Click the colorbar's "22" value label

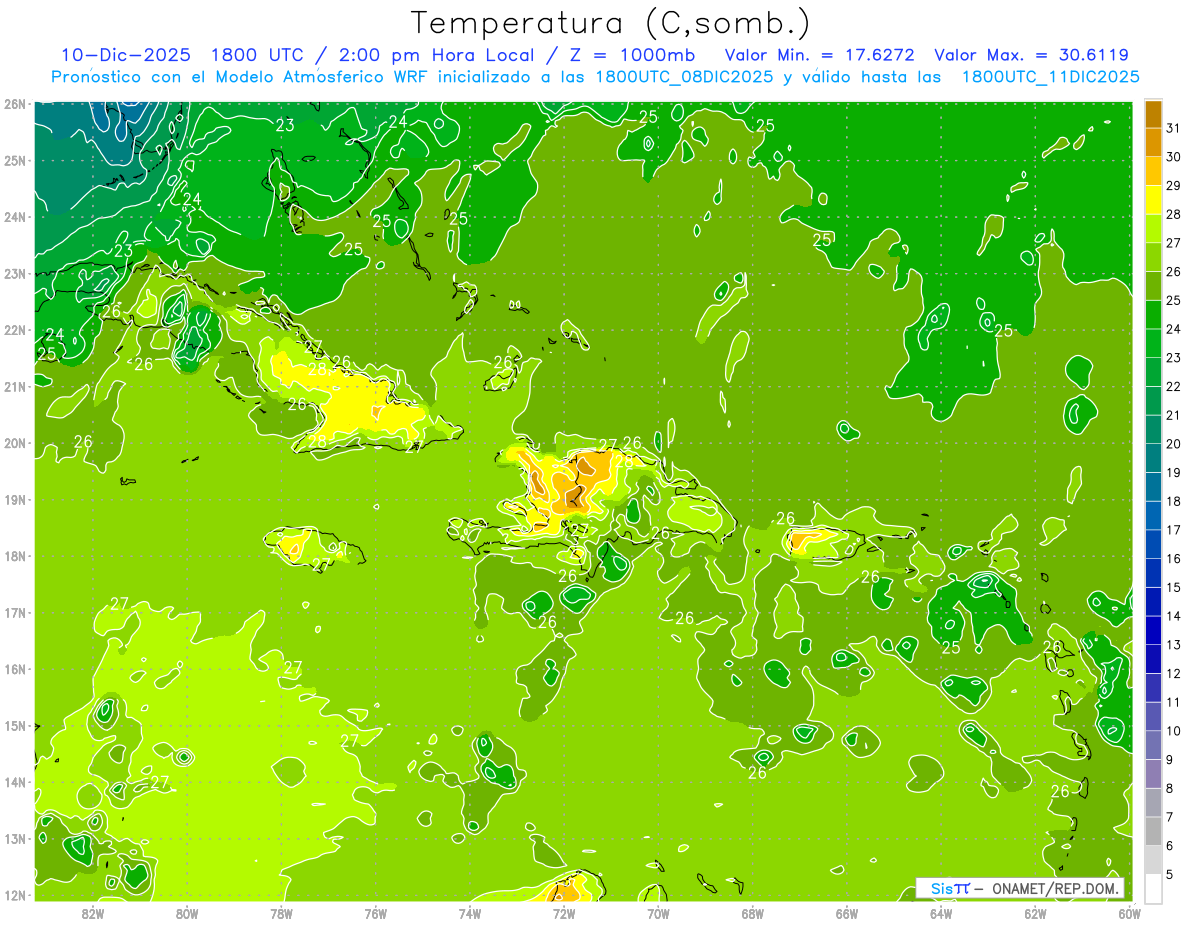(1174, 387)
